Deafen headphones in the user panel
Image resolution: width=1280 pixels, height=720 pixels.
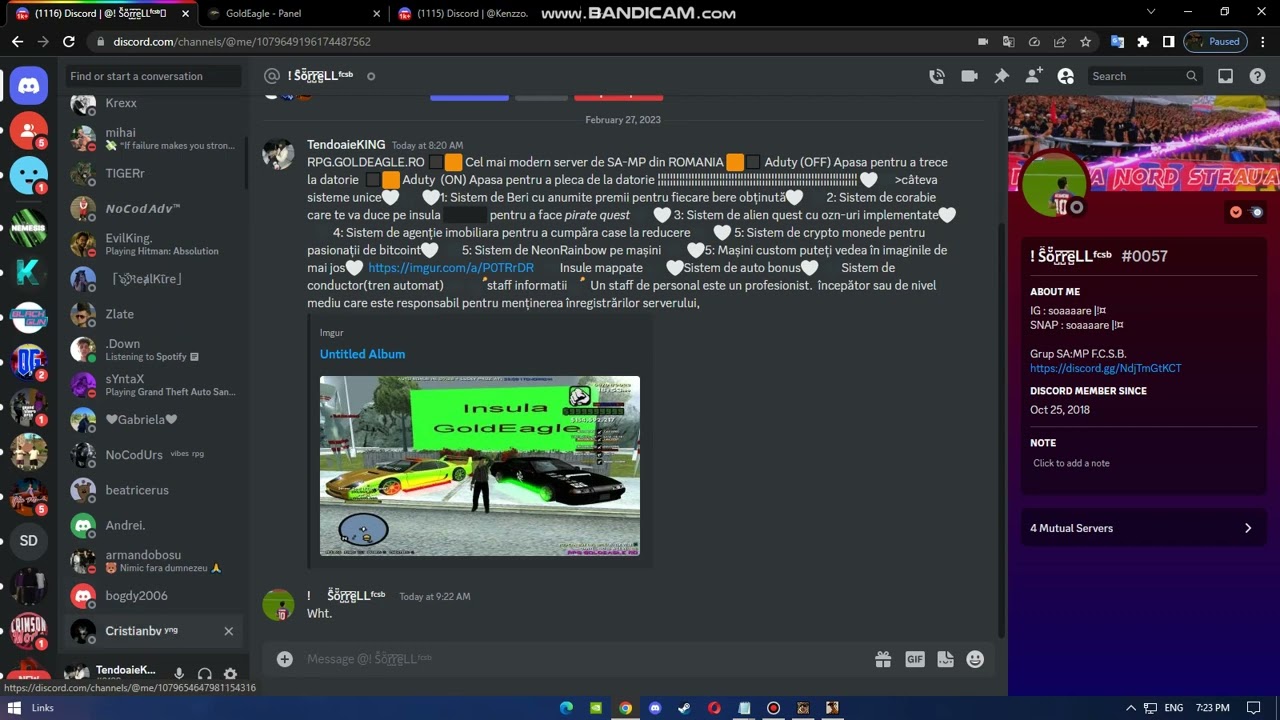205,675
